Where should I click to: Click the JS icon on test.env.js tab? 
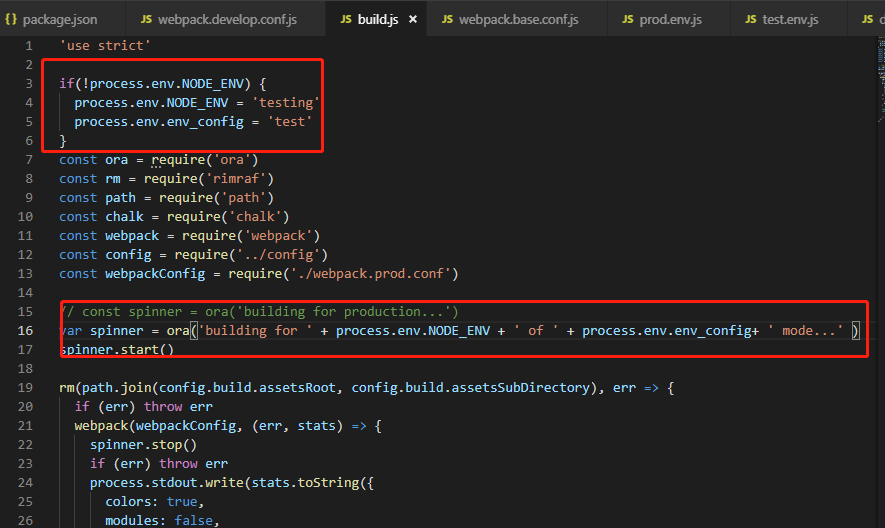point(751,19)
